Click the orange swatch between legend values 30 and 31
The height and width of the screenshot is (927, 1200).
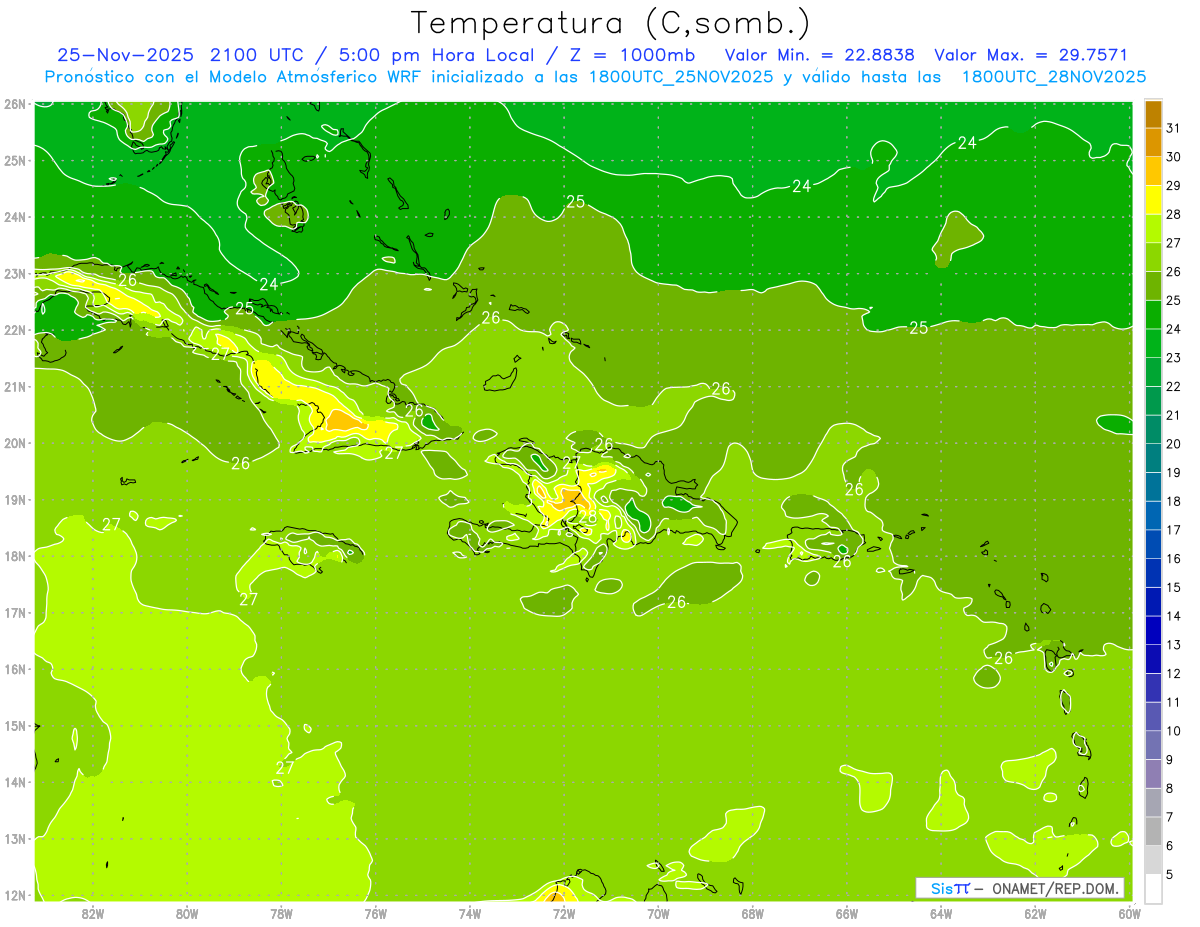pos(1153,142)
